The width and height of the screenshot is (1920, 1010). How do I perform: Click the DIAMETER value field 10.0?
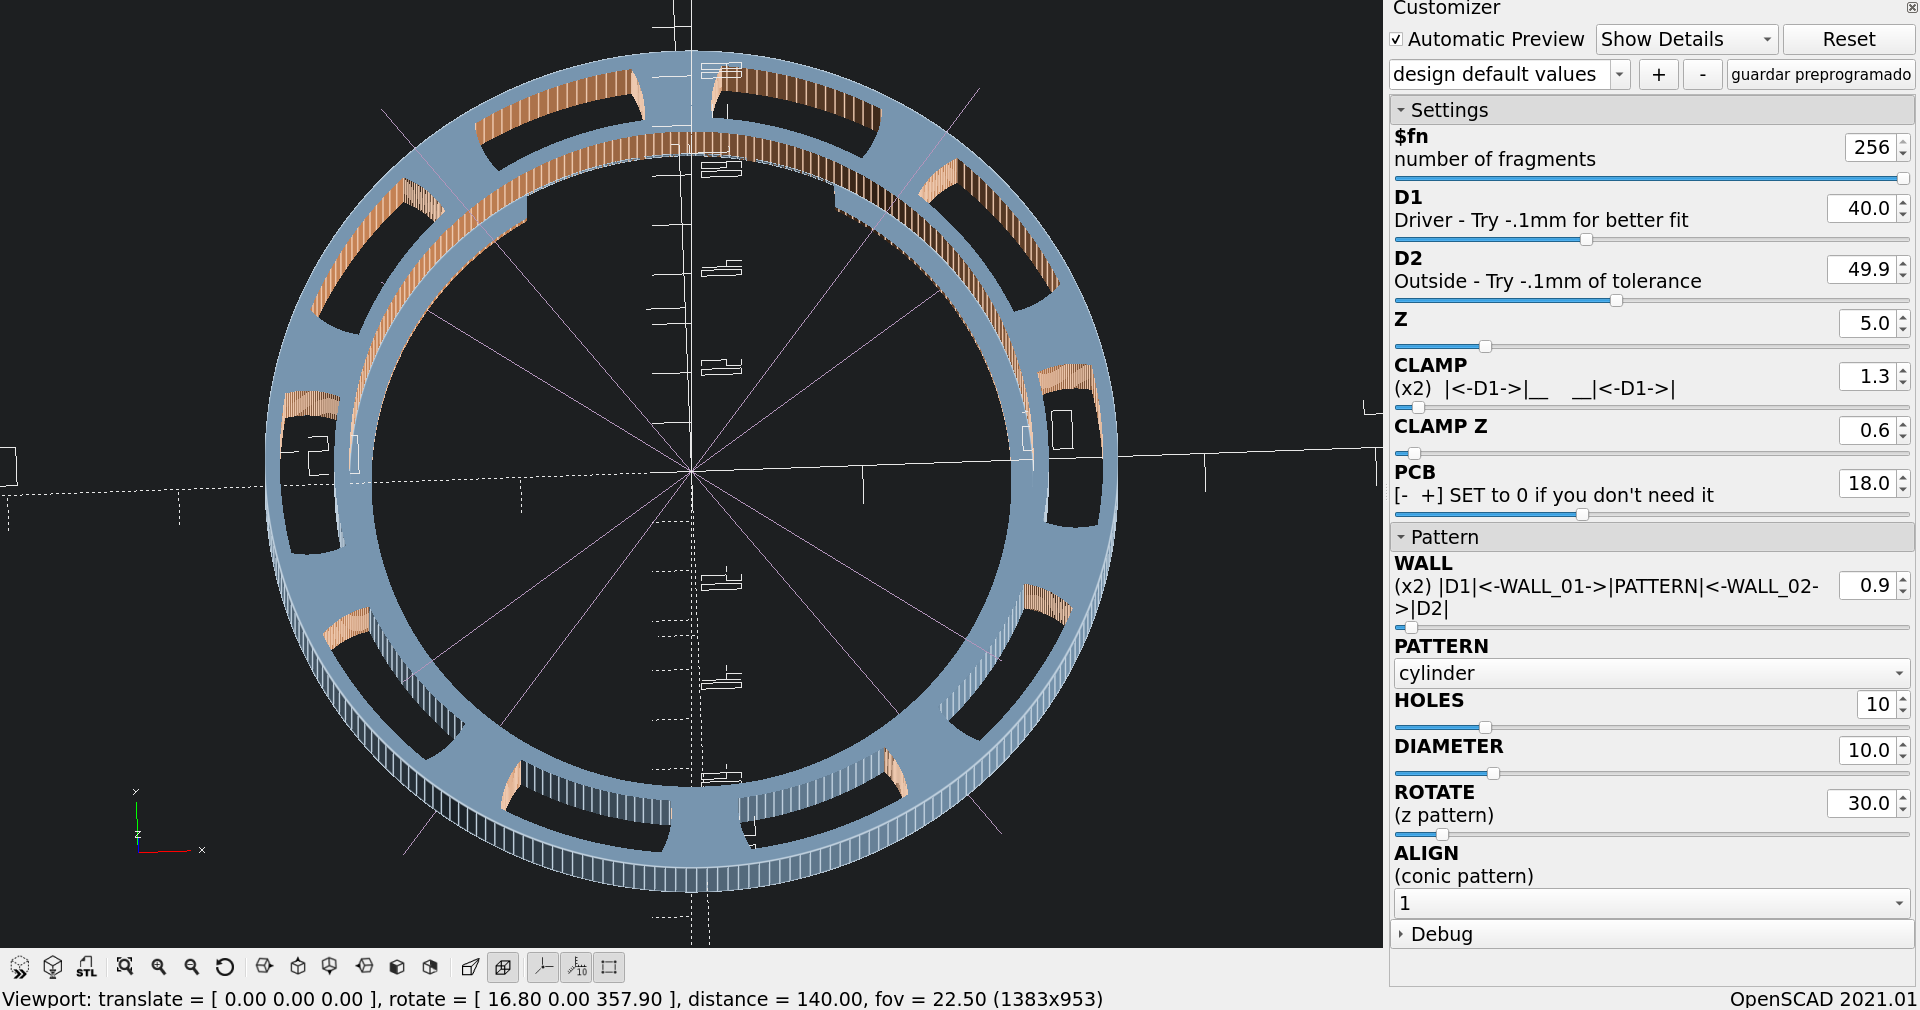[x=1868, y=750]
